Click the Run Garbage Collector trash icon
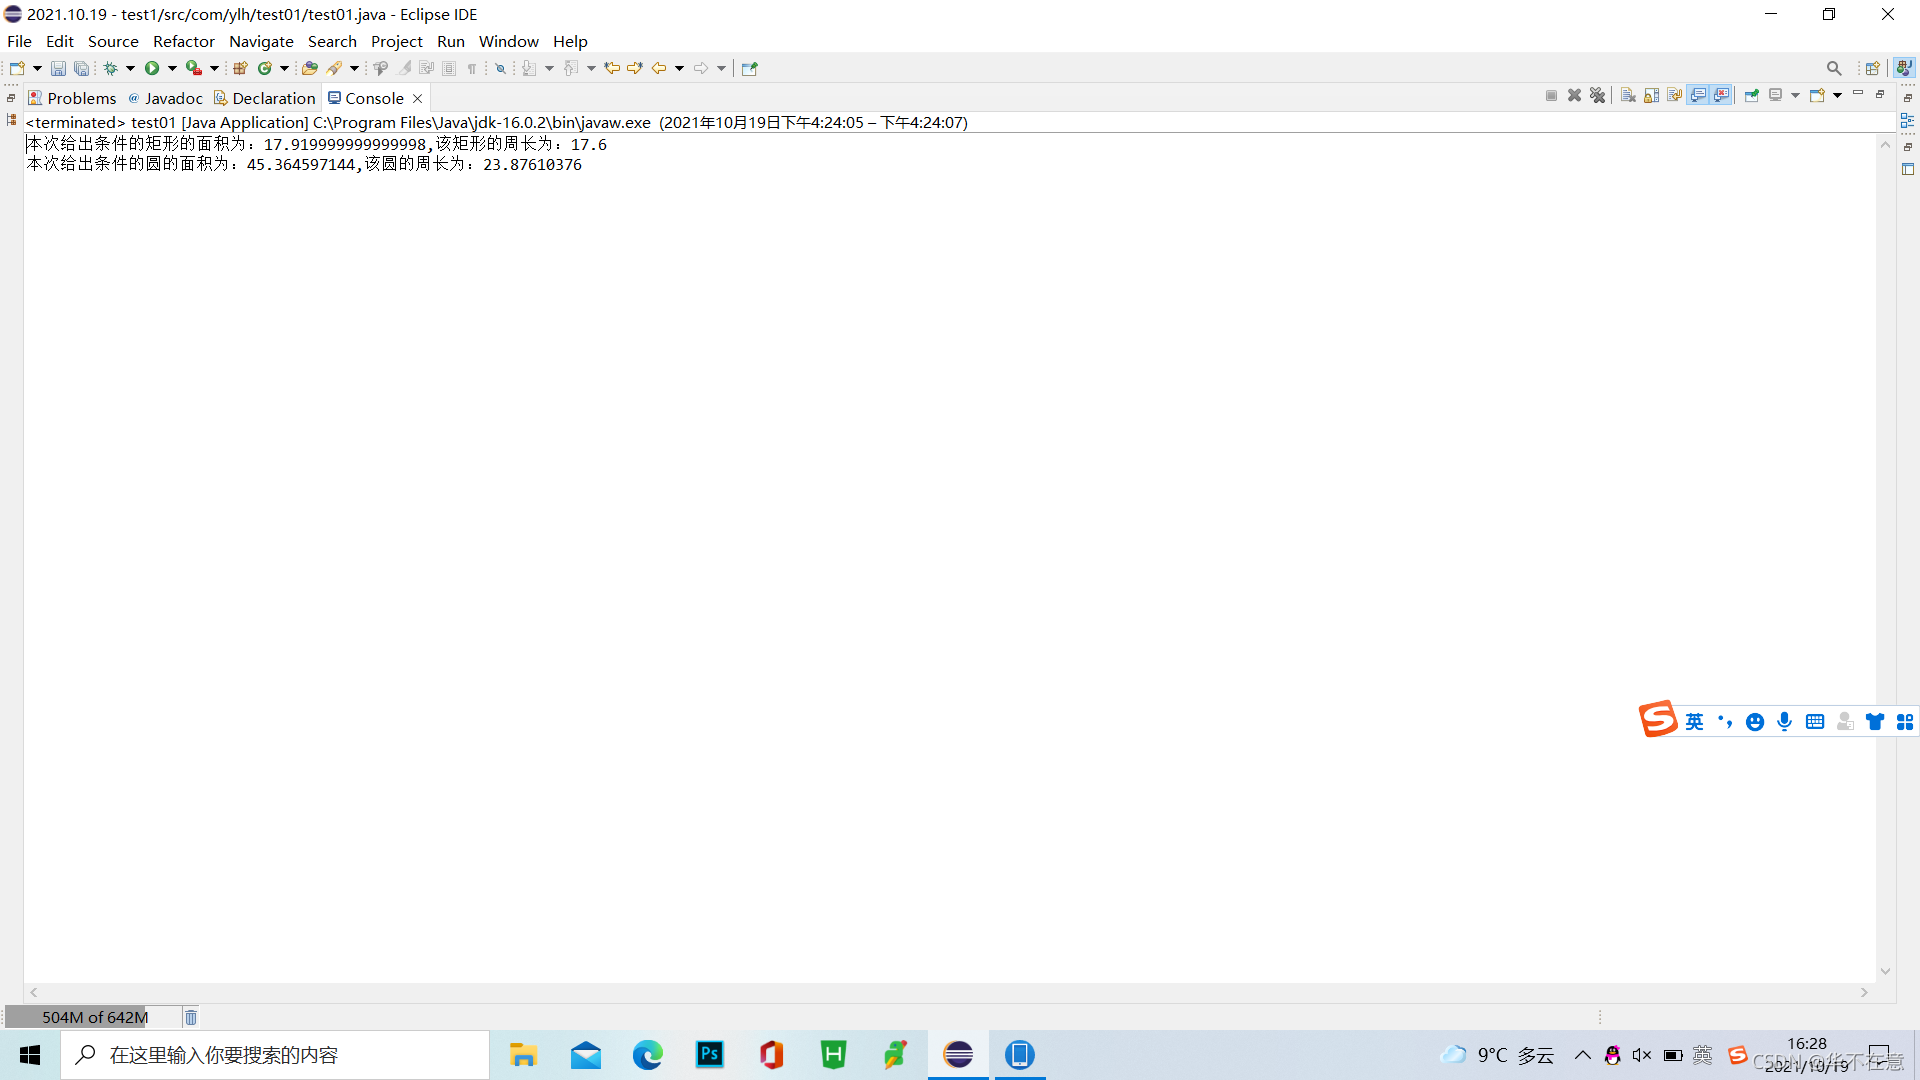 (191, 1017)
